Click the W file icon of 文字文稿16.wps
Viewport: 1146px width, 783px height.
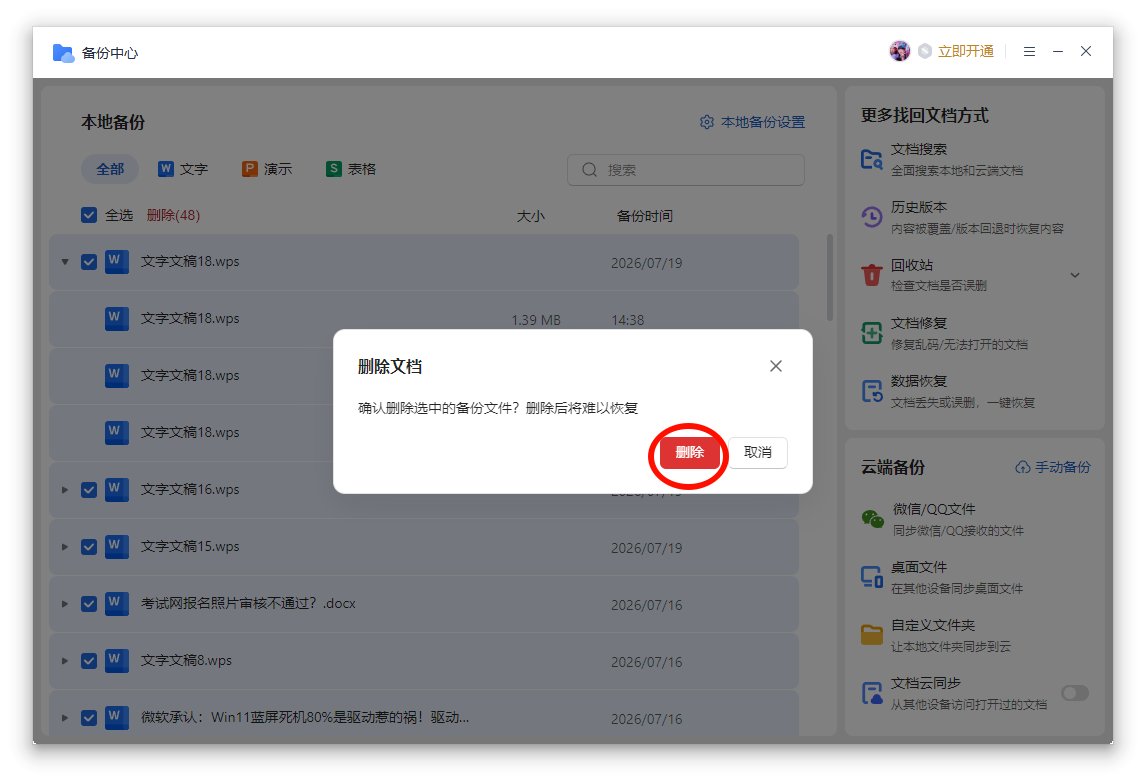point(116,489)
